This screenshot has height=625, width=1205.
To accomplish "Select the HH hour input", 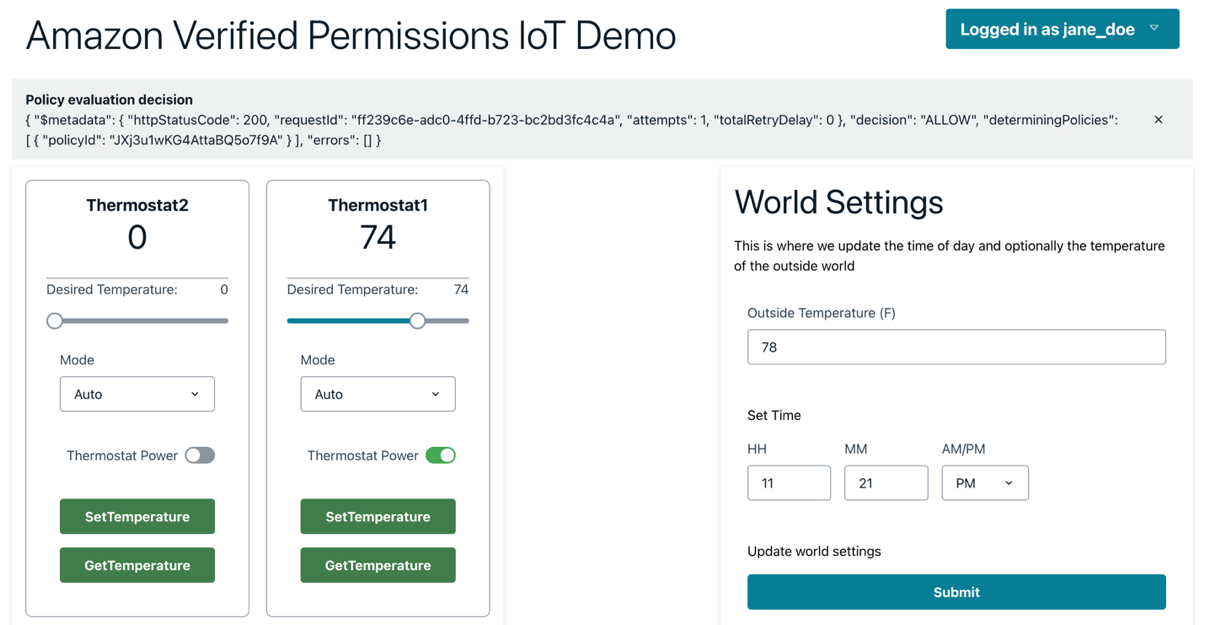I will [789, 483].
